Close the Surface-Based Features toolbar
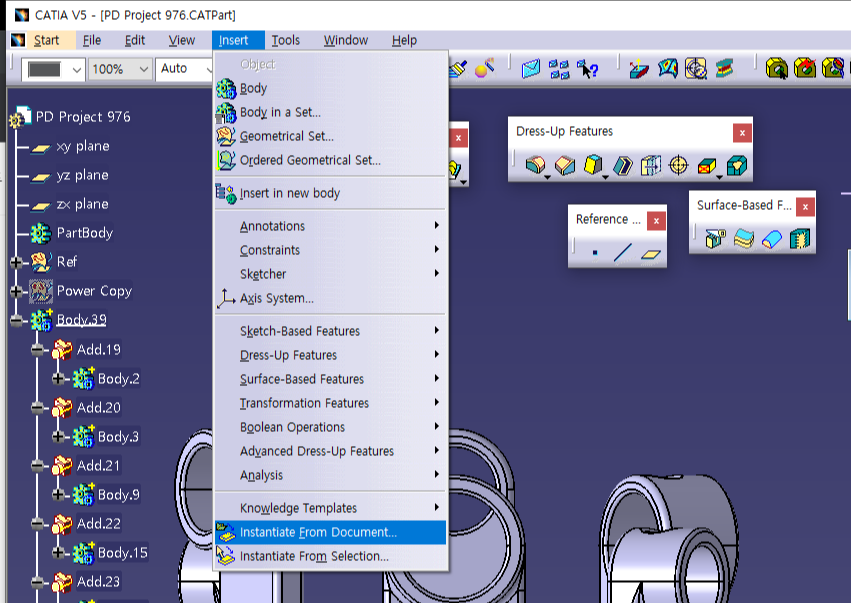This screenshot has height=603, width=851. point(805,207)
